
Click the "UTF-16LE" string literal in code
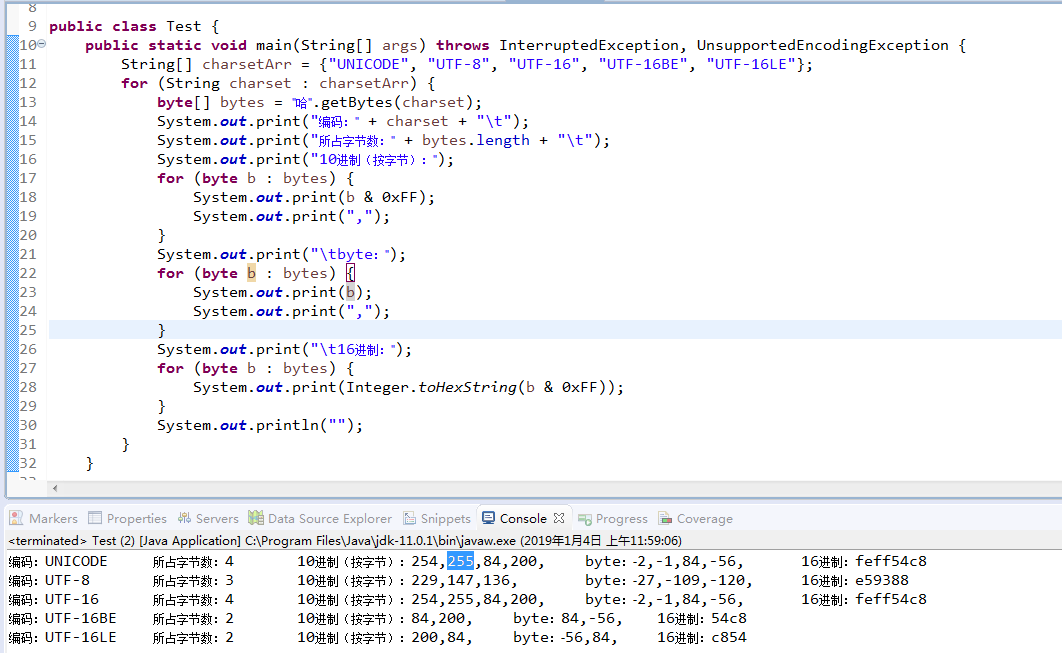click(751, 64)
